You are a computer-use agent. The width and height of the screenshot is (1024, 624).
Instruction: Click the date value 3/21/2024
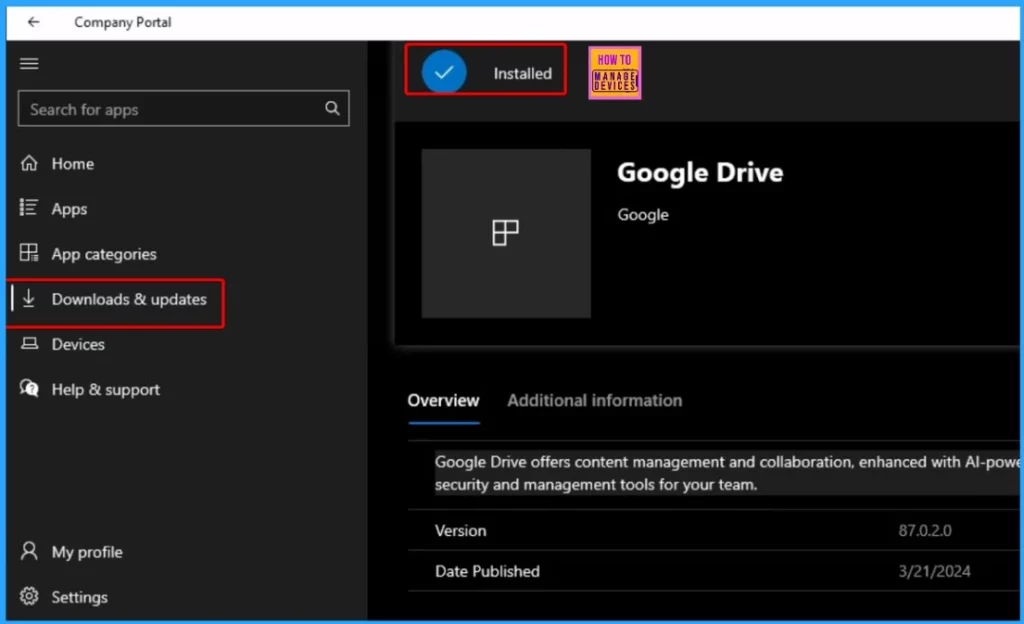pyautogui.click(x=934, y=571)
